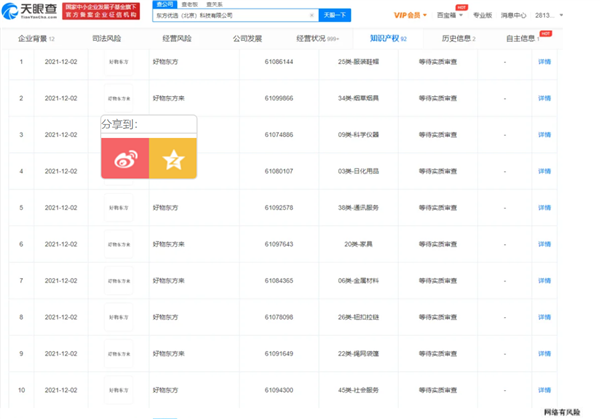This screenshot has width=600, height=419.
Task: Open 详情 for trademark 61092578
Action: point(544,208)
